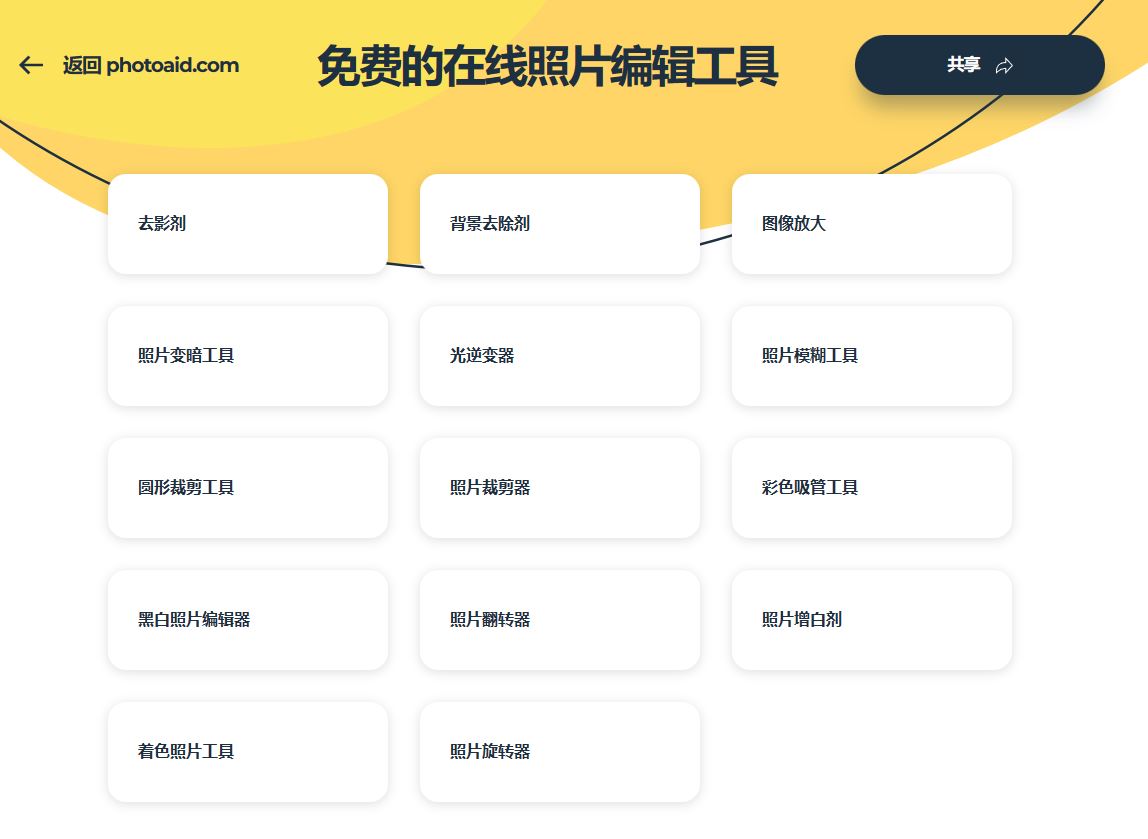This screenshot has width=1148, height=839.
Task: Open the 着色照片工具 card
Action: pos(247,752)
